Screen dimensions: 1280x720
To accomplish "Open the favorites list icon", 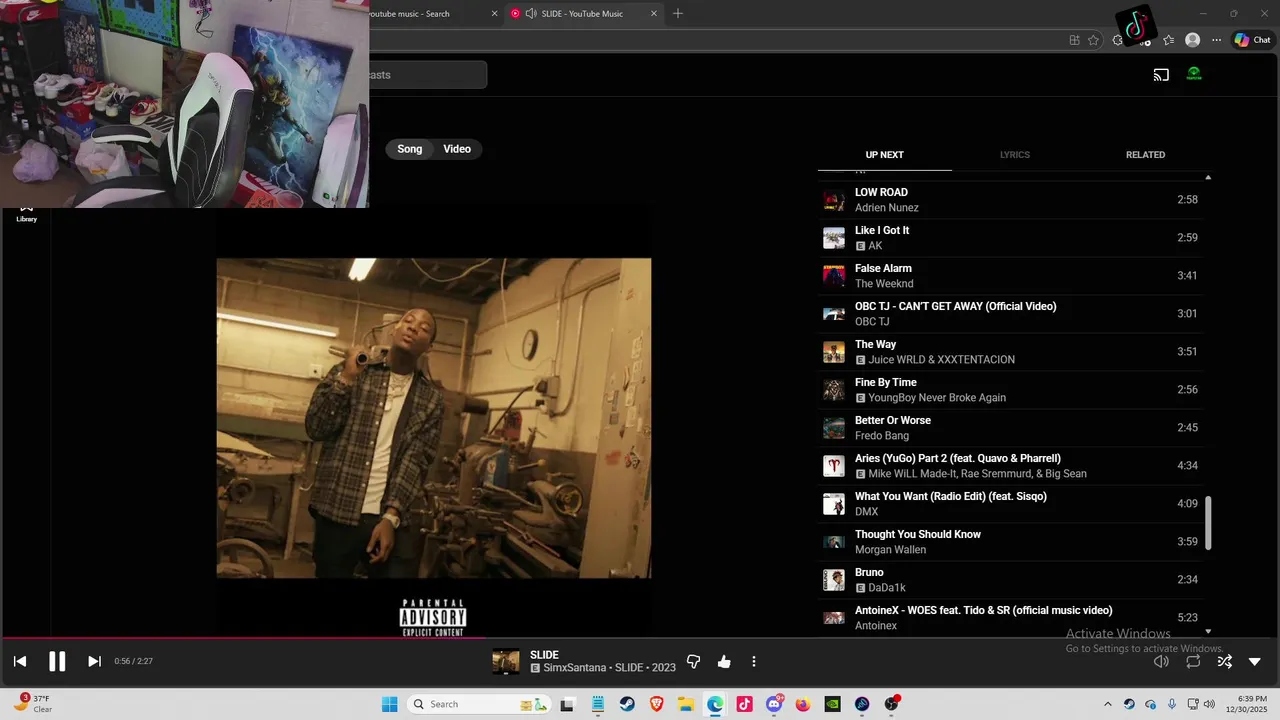I will coord(1169,40).
